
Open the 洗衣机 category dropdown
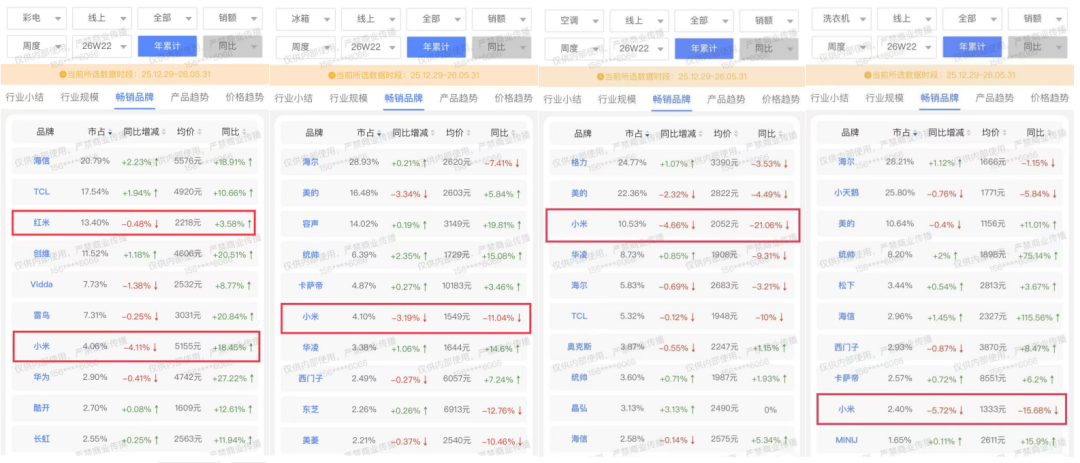click(842, 19)
